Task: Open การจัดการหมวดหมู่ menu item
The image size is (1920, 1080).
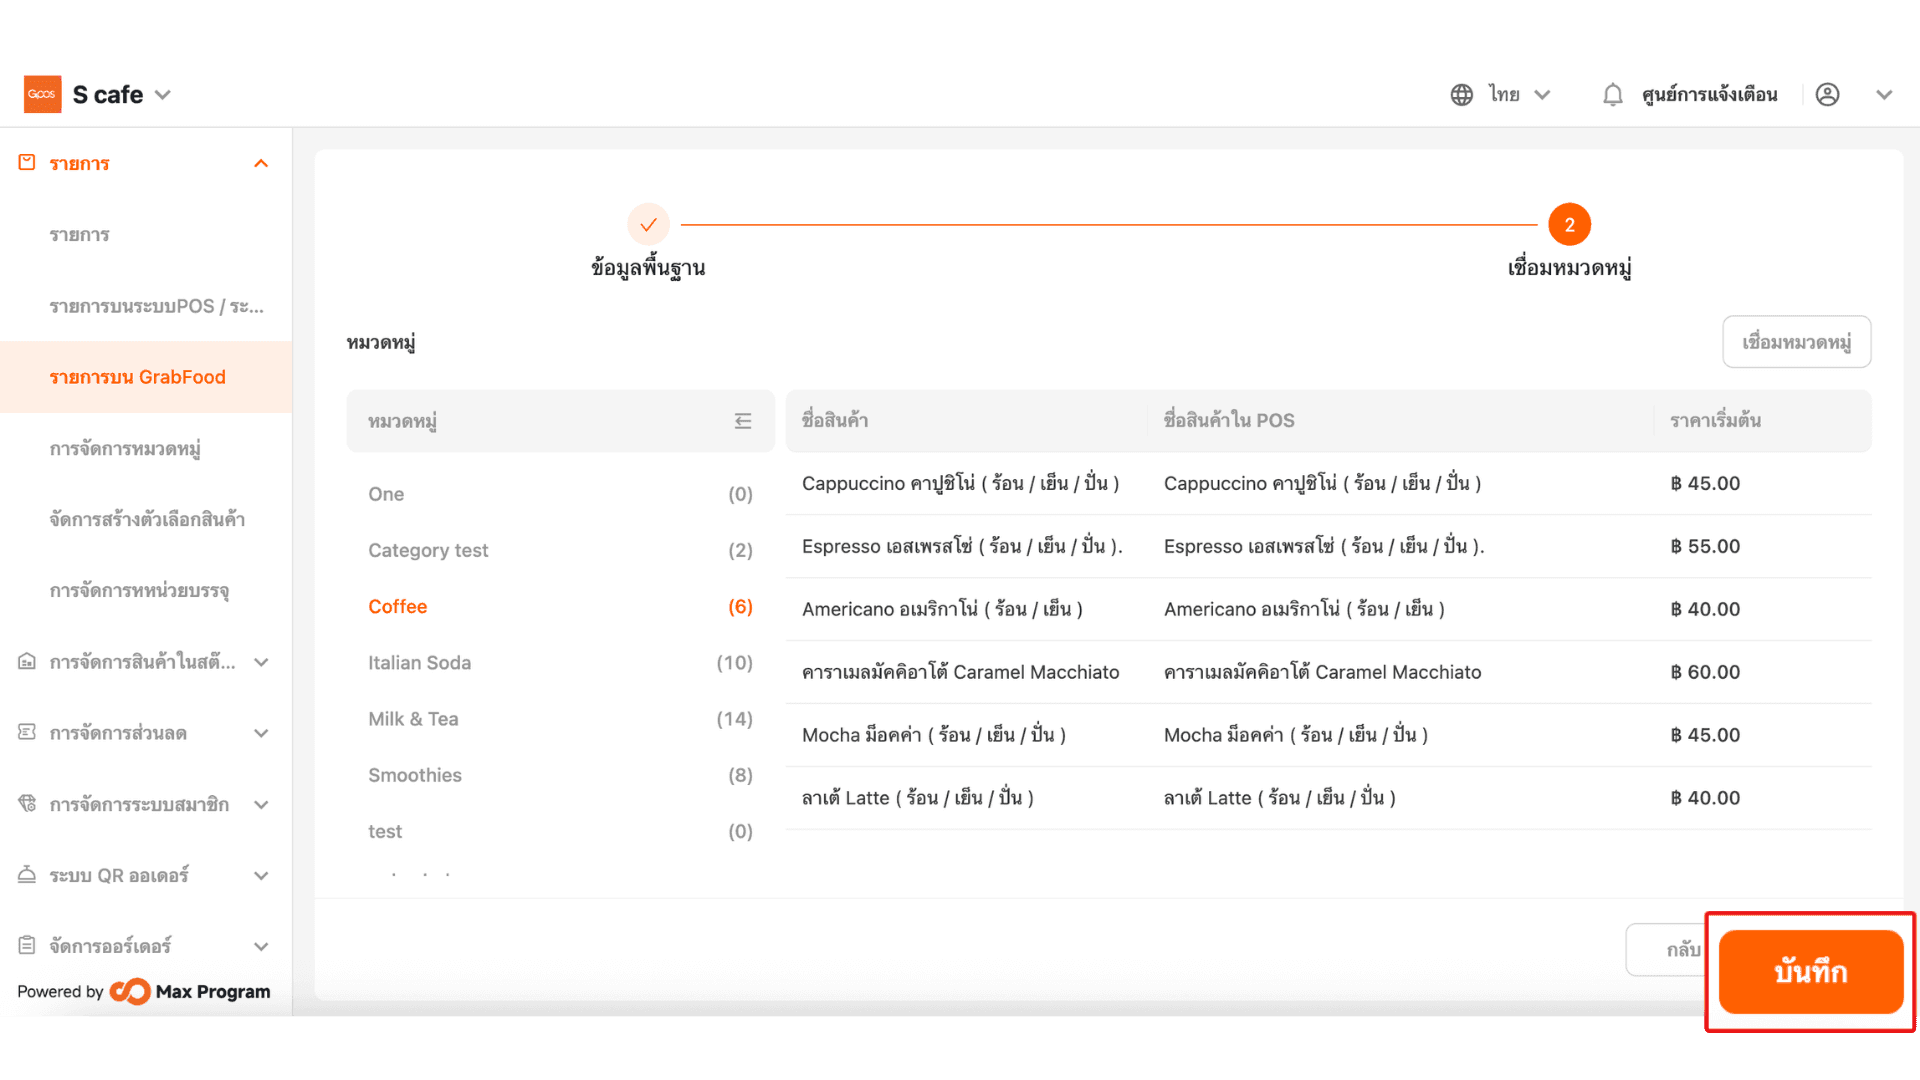Action: point(125,449)
